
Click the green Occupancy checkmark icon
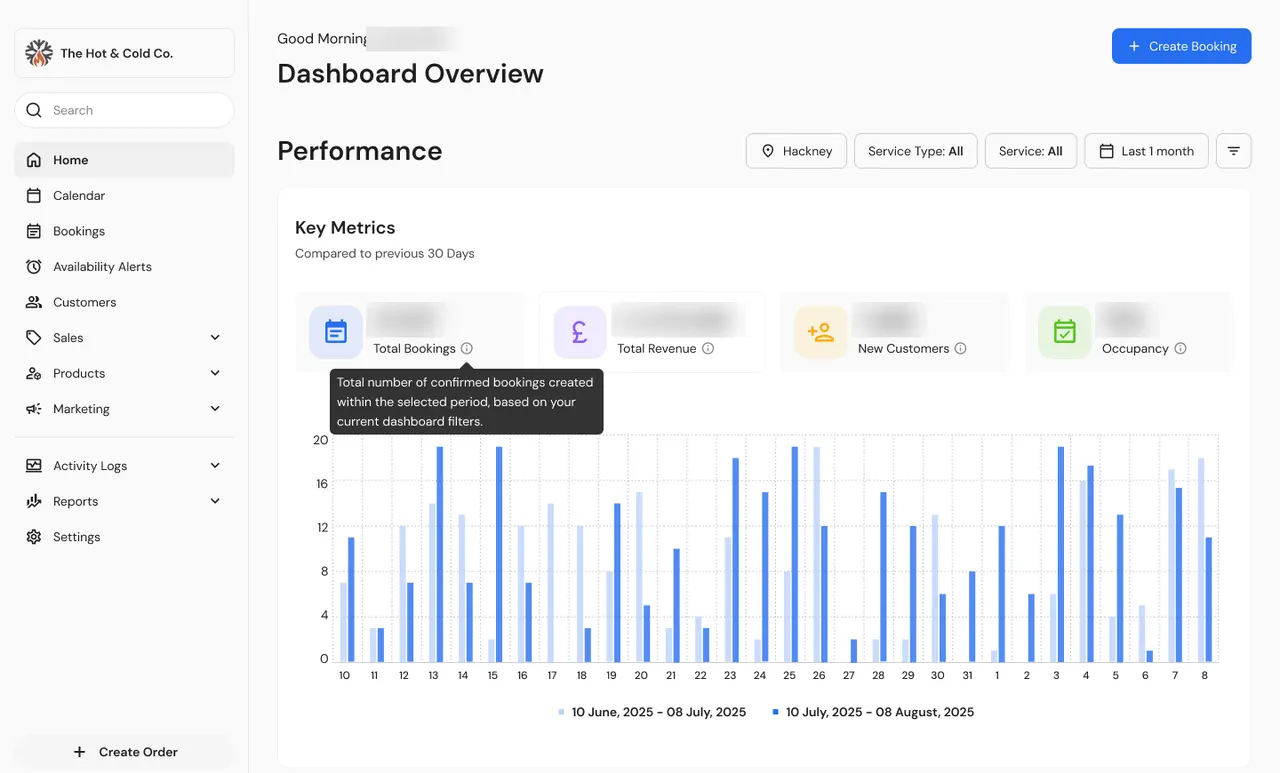tap(1065, 332)
